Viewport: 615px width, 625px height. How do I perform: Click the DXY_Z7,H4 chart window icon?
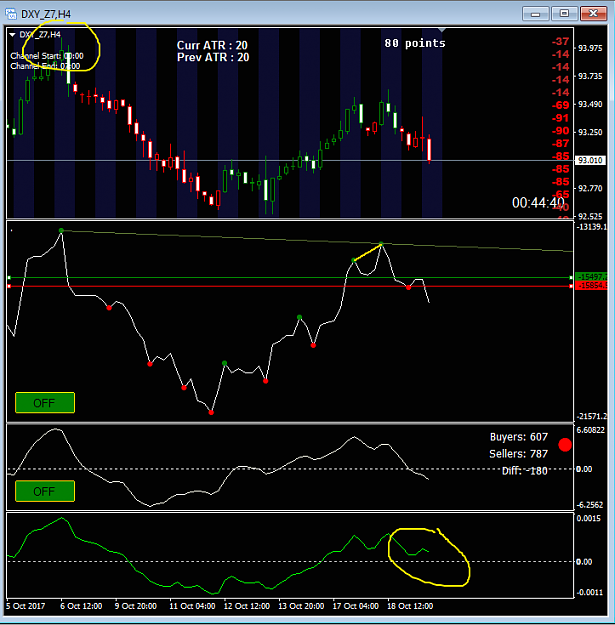(11, 14)
